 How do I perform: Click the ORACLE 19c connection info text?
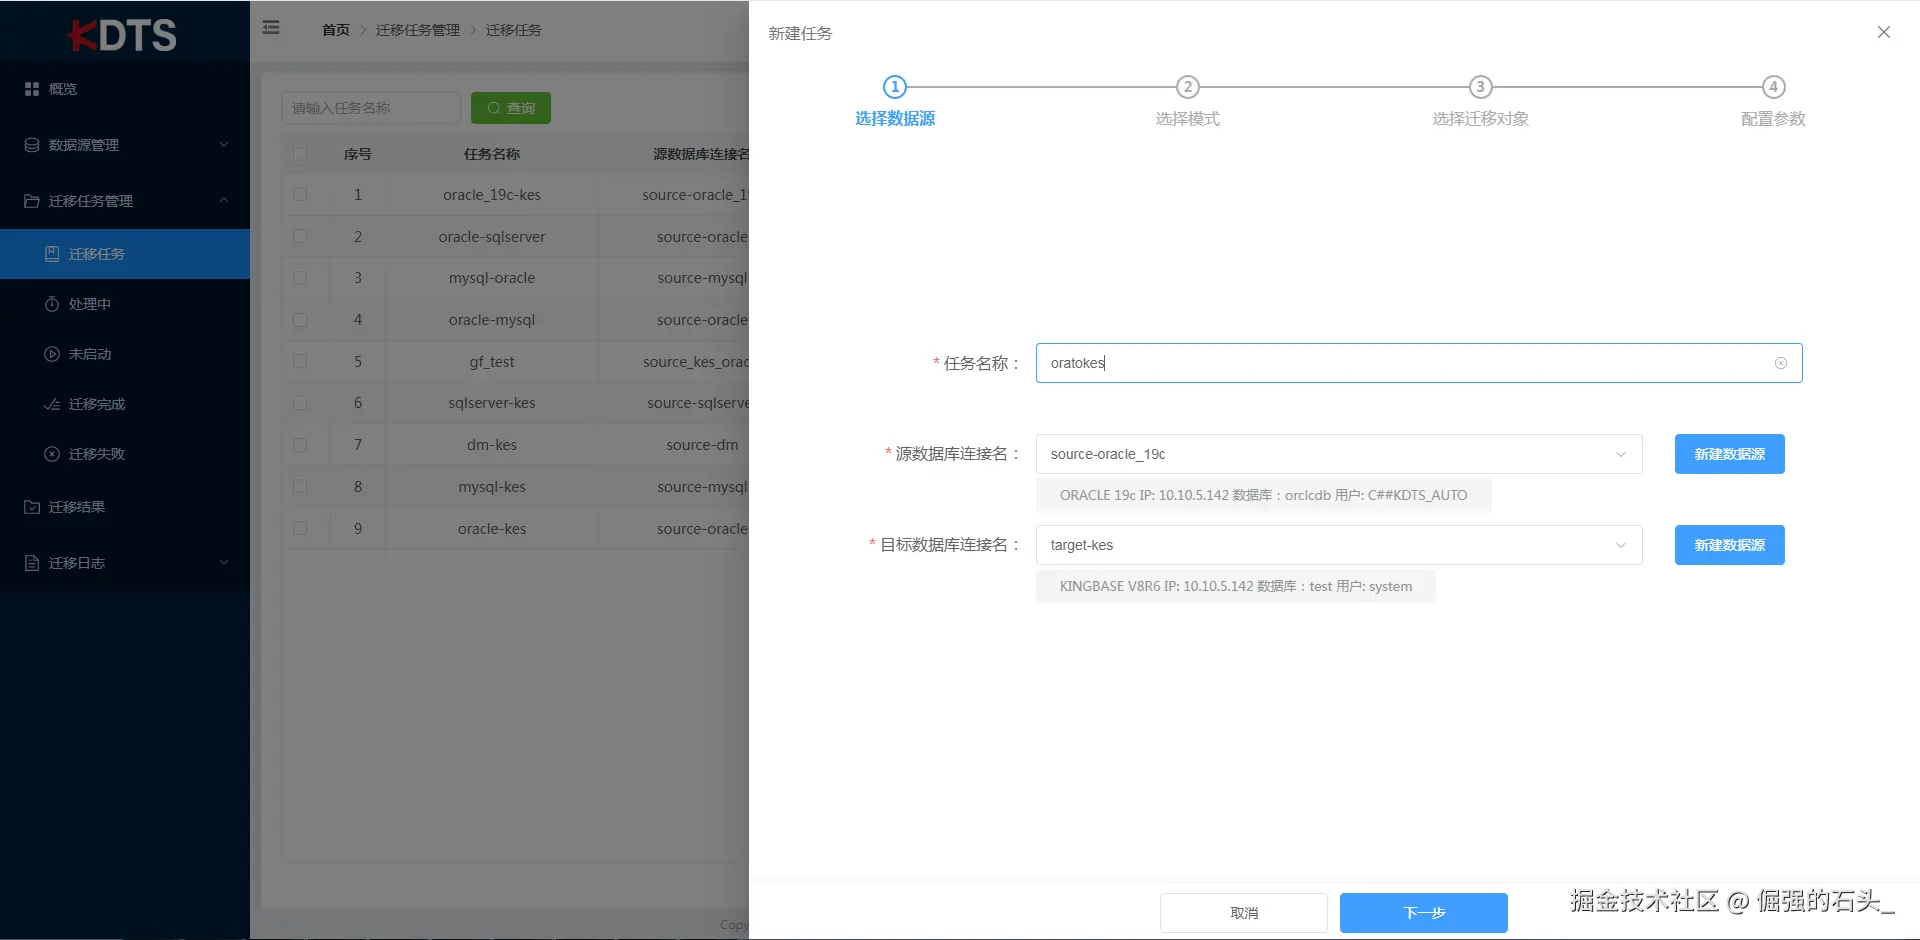[x=1264, y=495]
